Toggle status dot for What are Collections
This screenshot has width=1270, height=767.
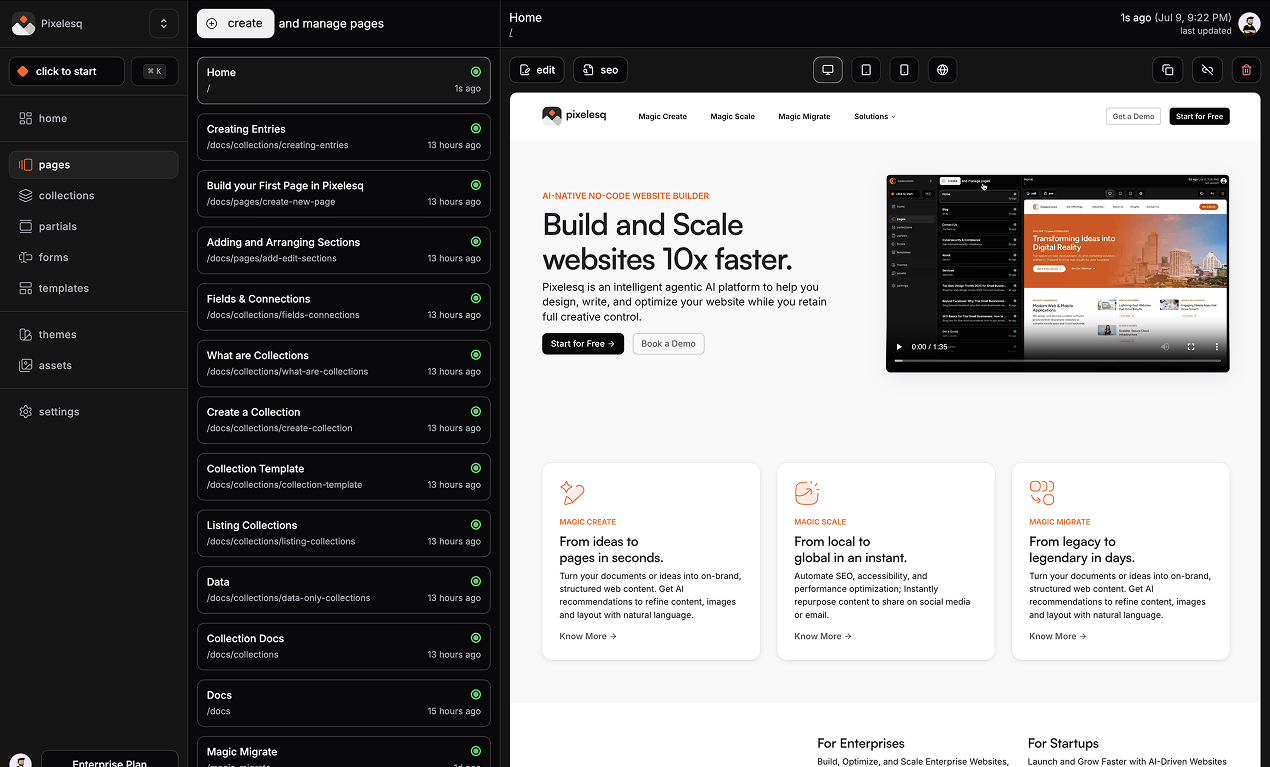tap(476, 355)
